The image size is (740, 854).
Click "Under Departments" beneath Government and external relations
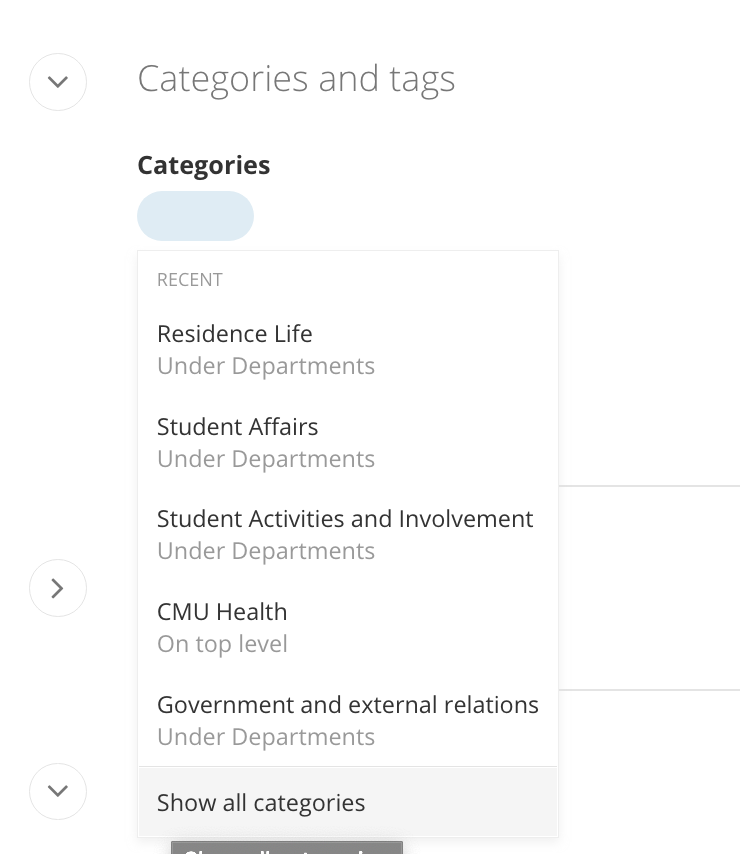(266, 737)
